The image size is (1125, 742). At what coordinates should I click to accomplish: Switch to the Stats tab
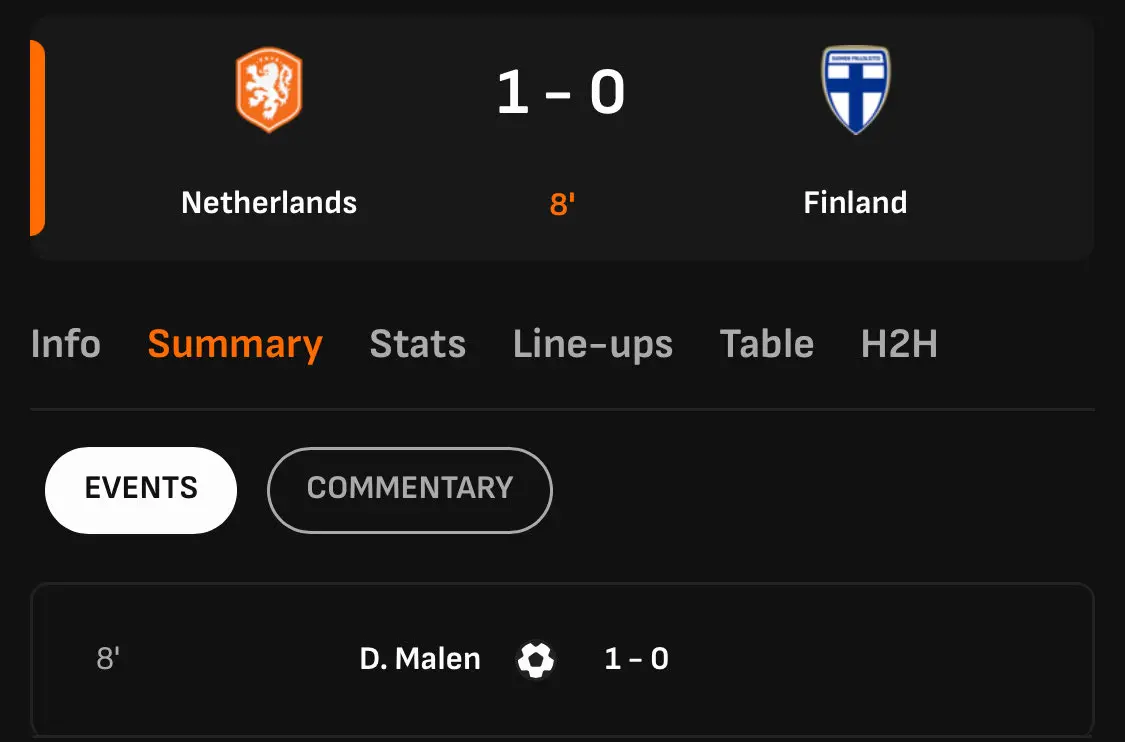pyautogui.click(x=417, y=344)
